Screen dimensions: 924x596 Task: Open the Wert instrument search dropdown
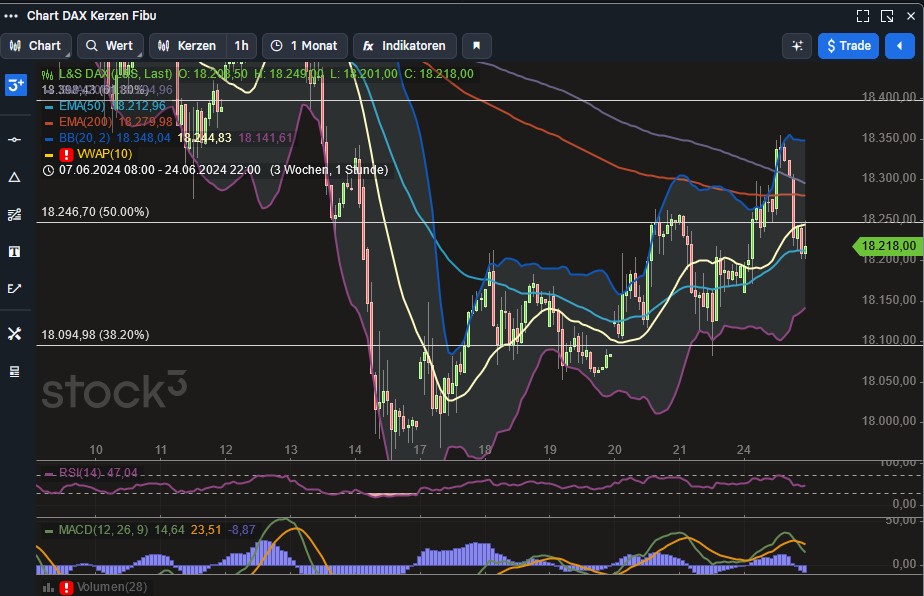point(110,45)
